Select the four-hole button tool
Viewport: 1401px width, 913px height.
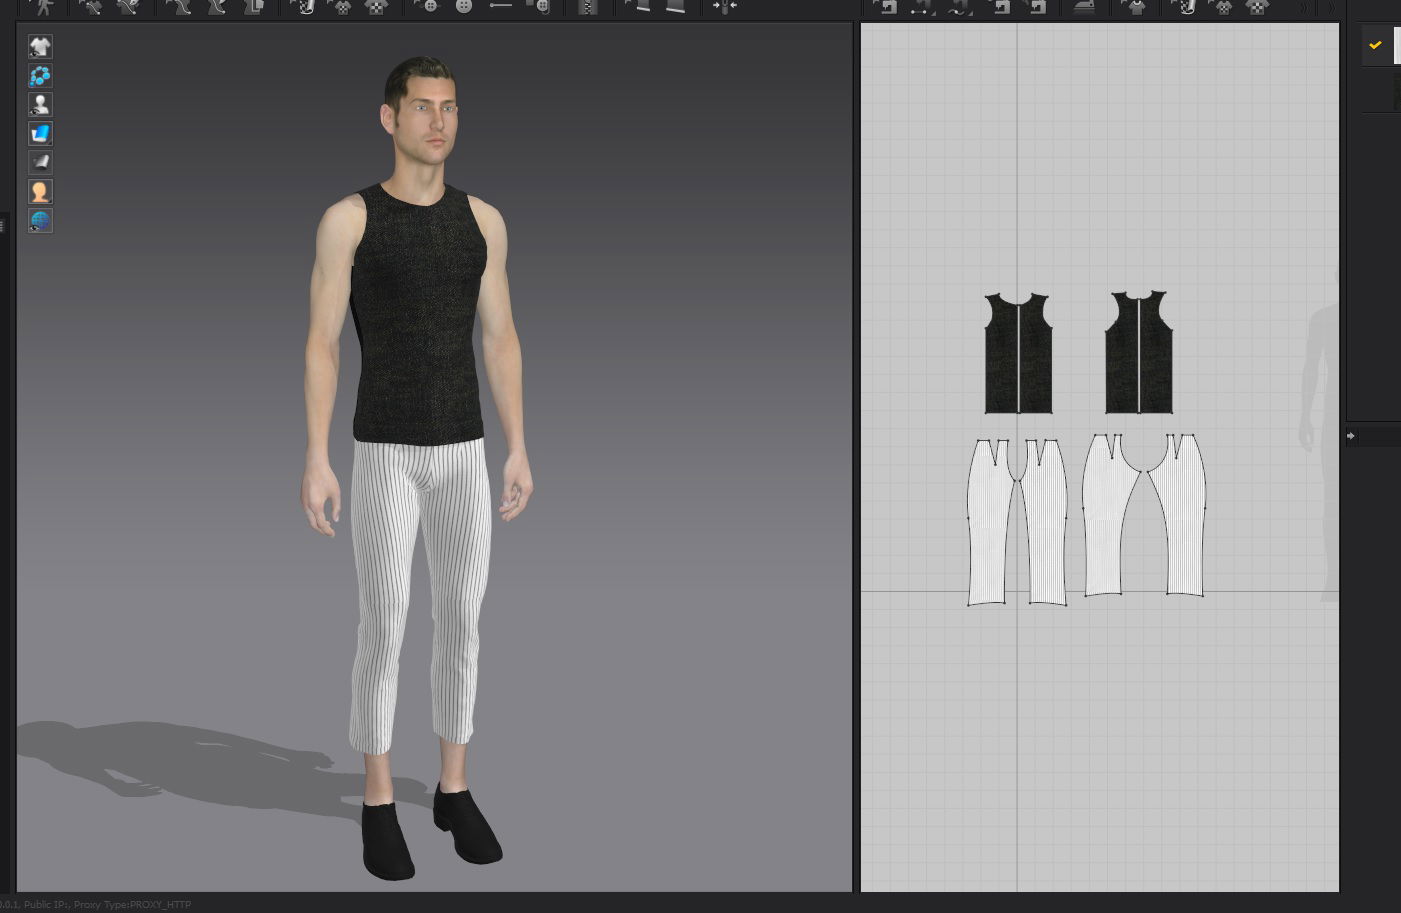pyautogui.click(x=463, y=6)
